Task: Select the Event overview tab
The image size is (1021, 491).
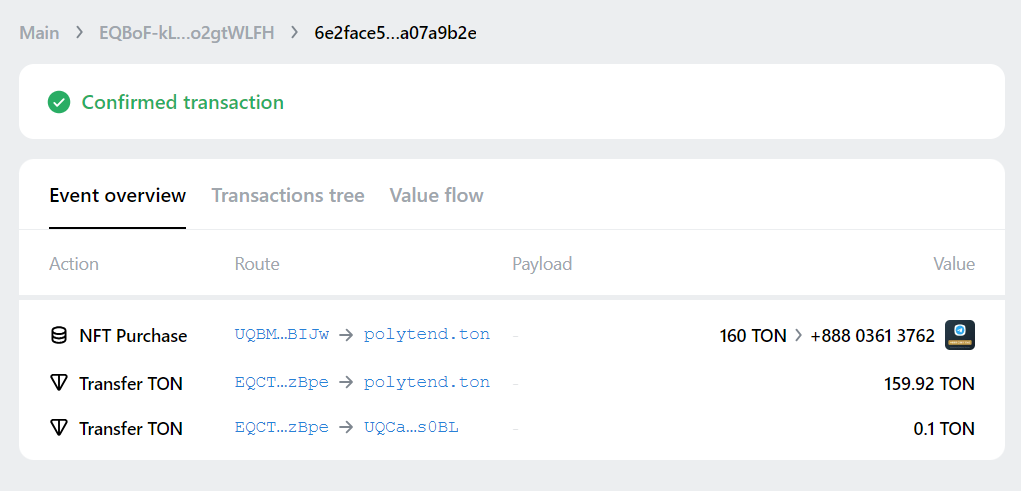Action: (x=117, y=195)
